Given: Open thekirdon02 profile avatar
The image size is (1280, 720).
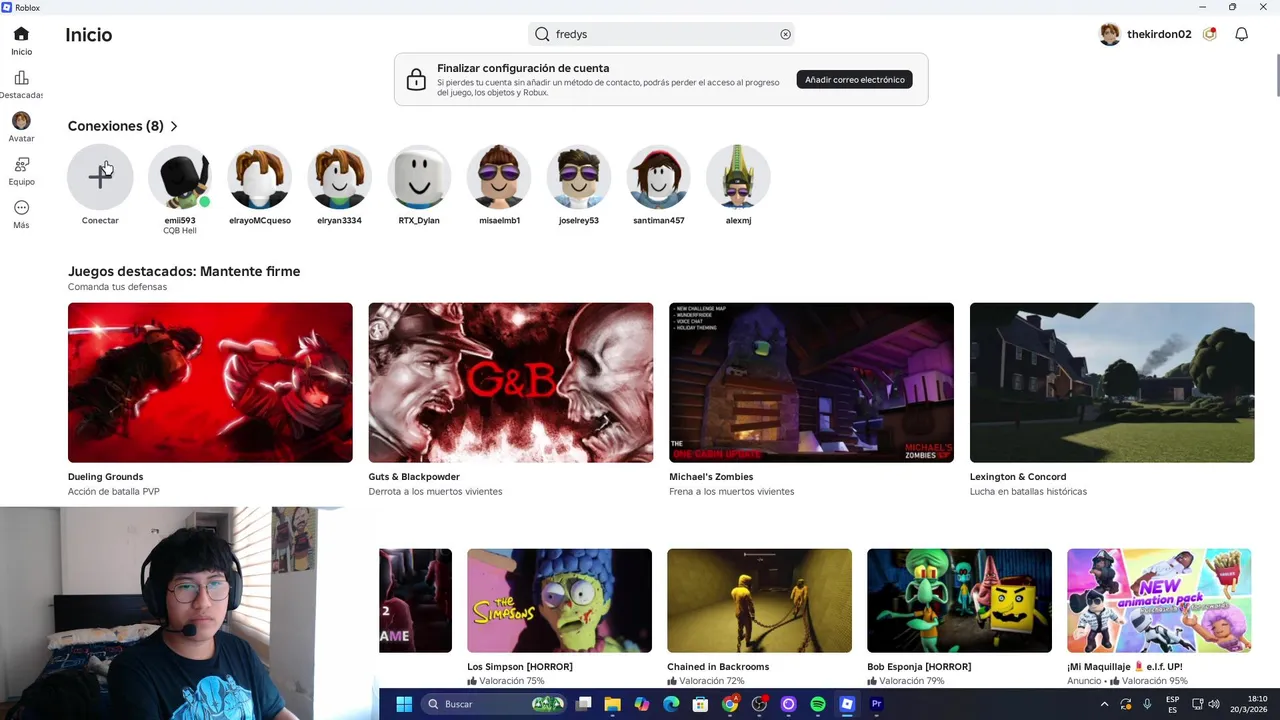Looking at the screenshot, I should [1109, 34].
